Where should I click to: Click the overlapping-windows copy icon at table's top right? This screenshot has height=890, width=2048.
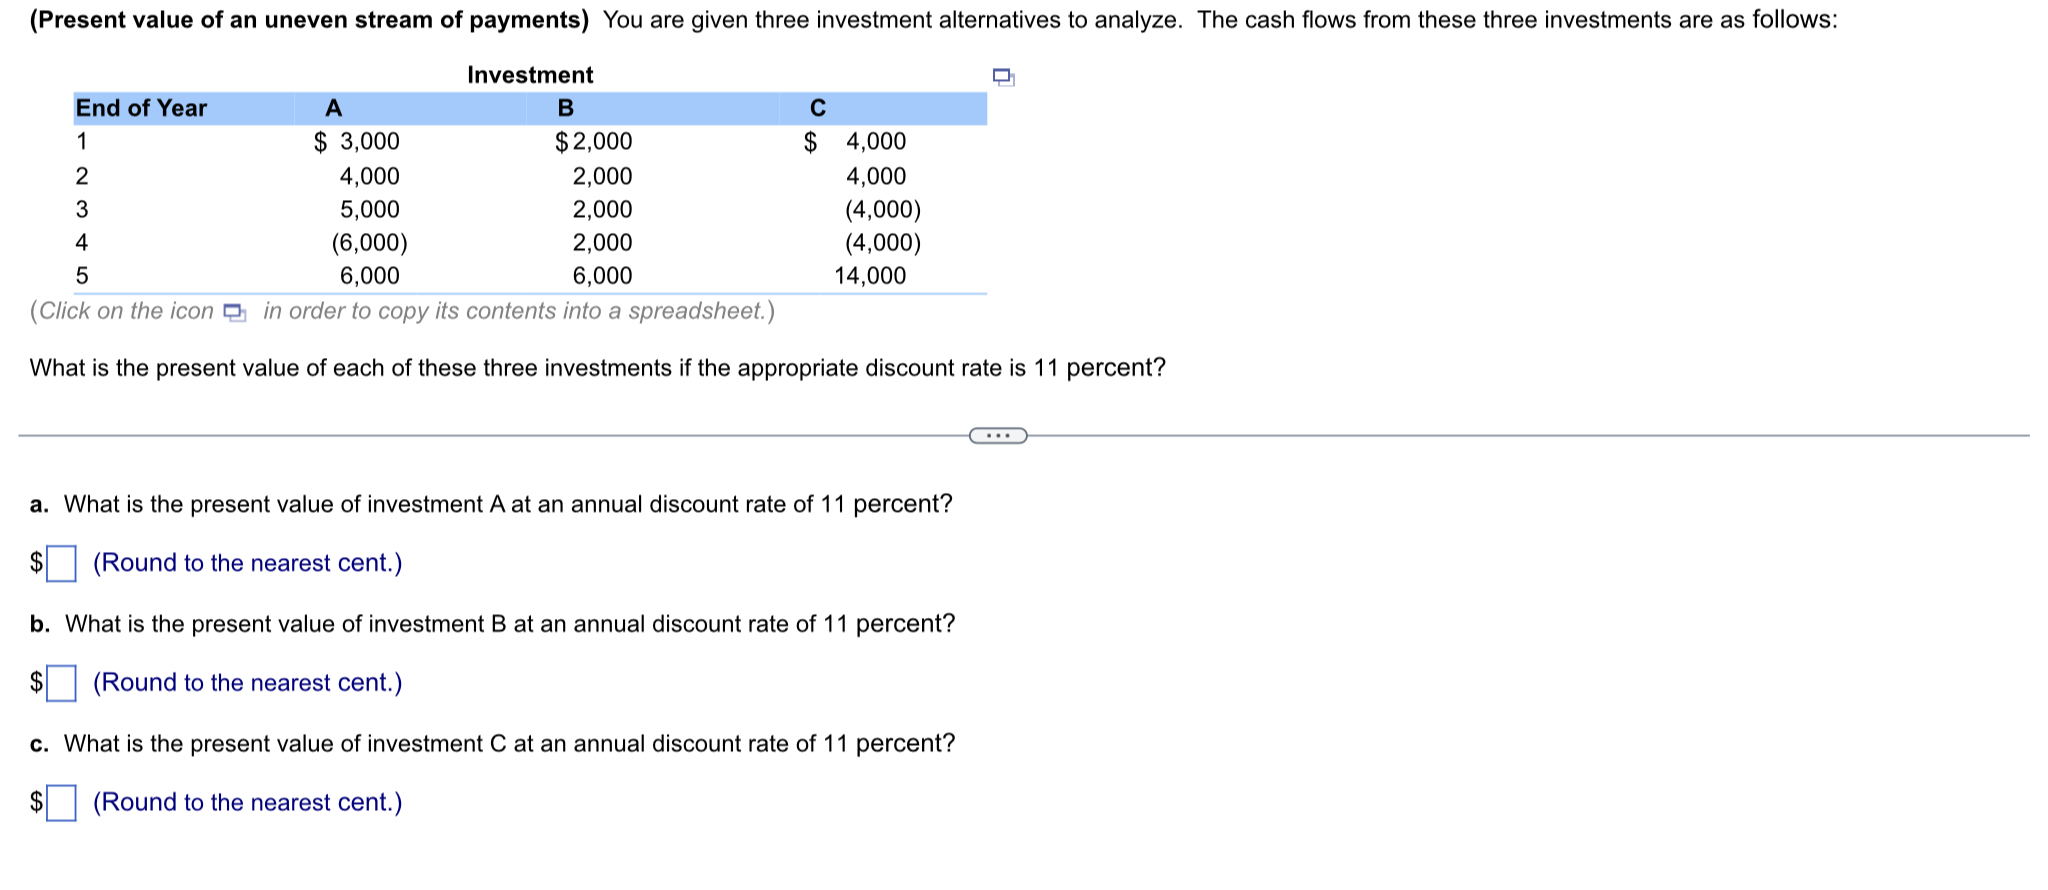pyautogui.click(x=1003, y=75)
